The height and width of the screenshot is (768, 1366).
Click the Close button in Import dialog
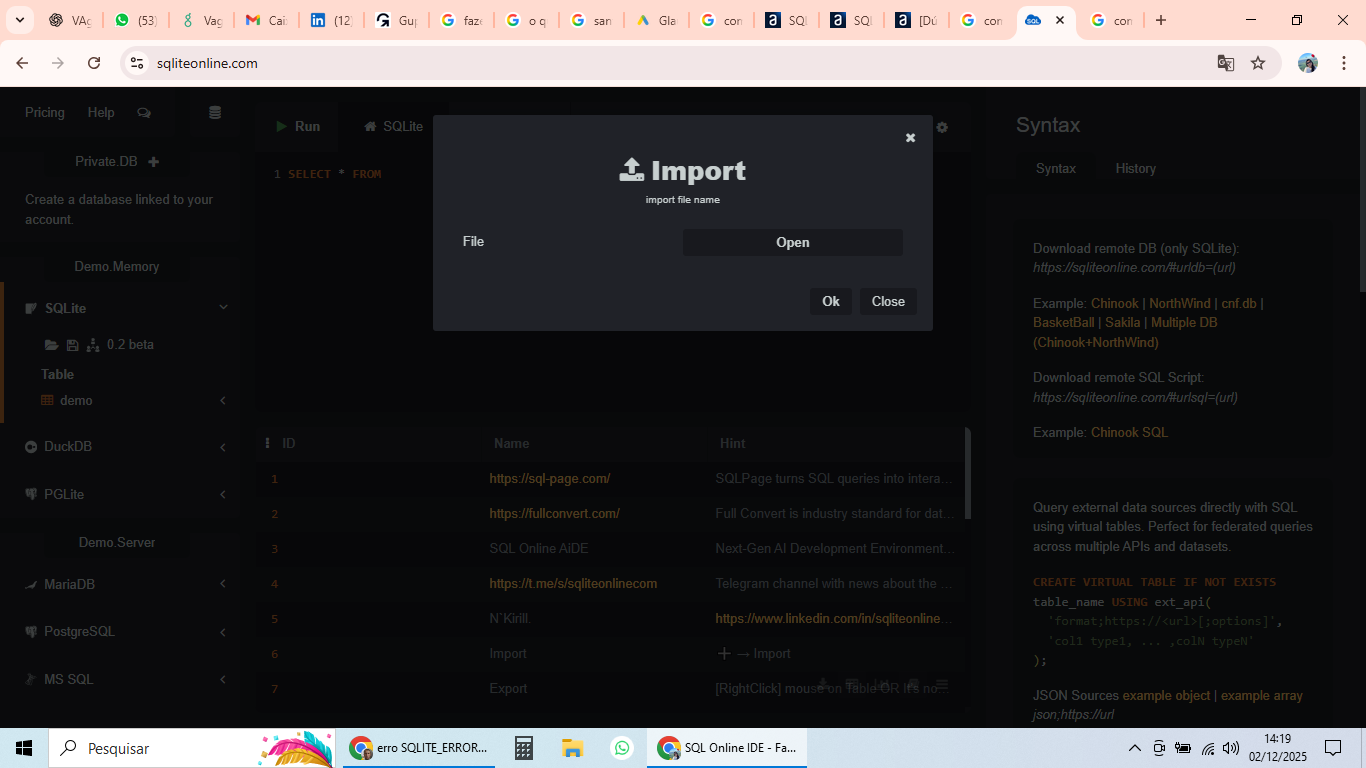pos(888,301)
